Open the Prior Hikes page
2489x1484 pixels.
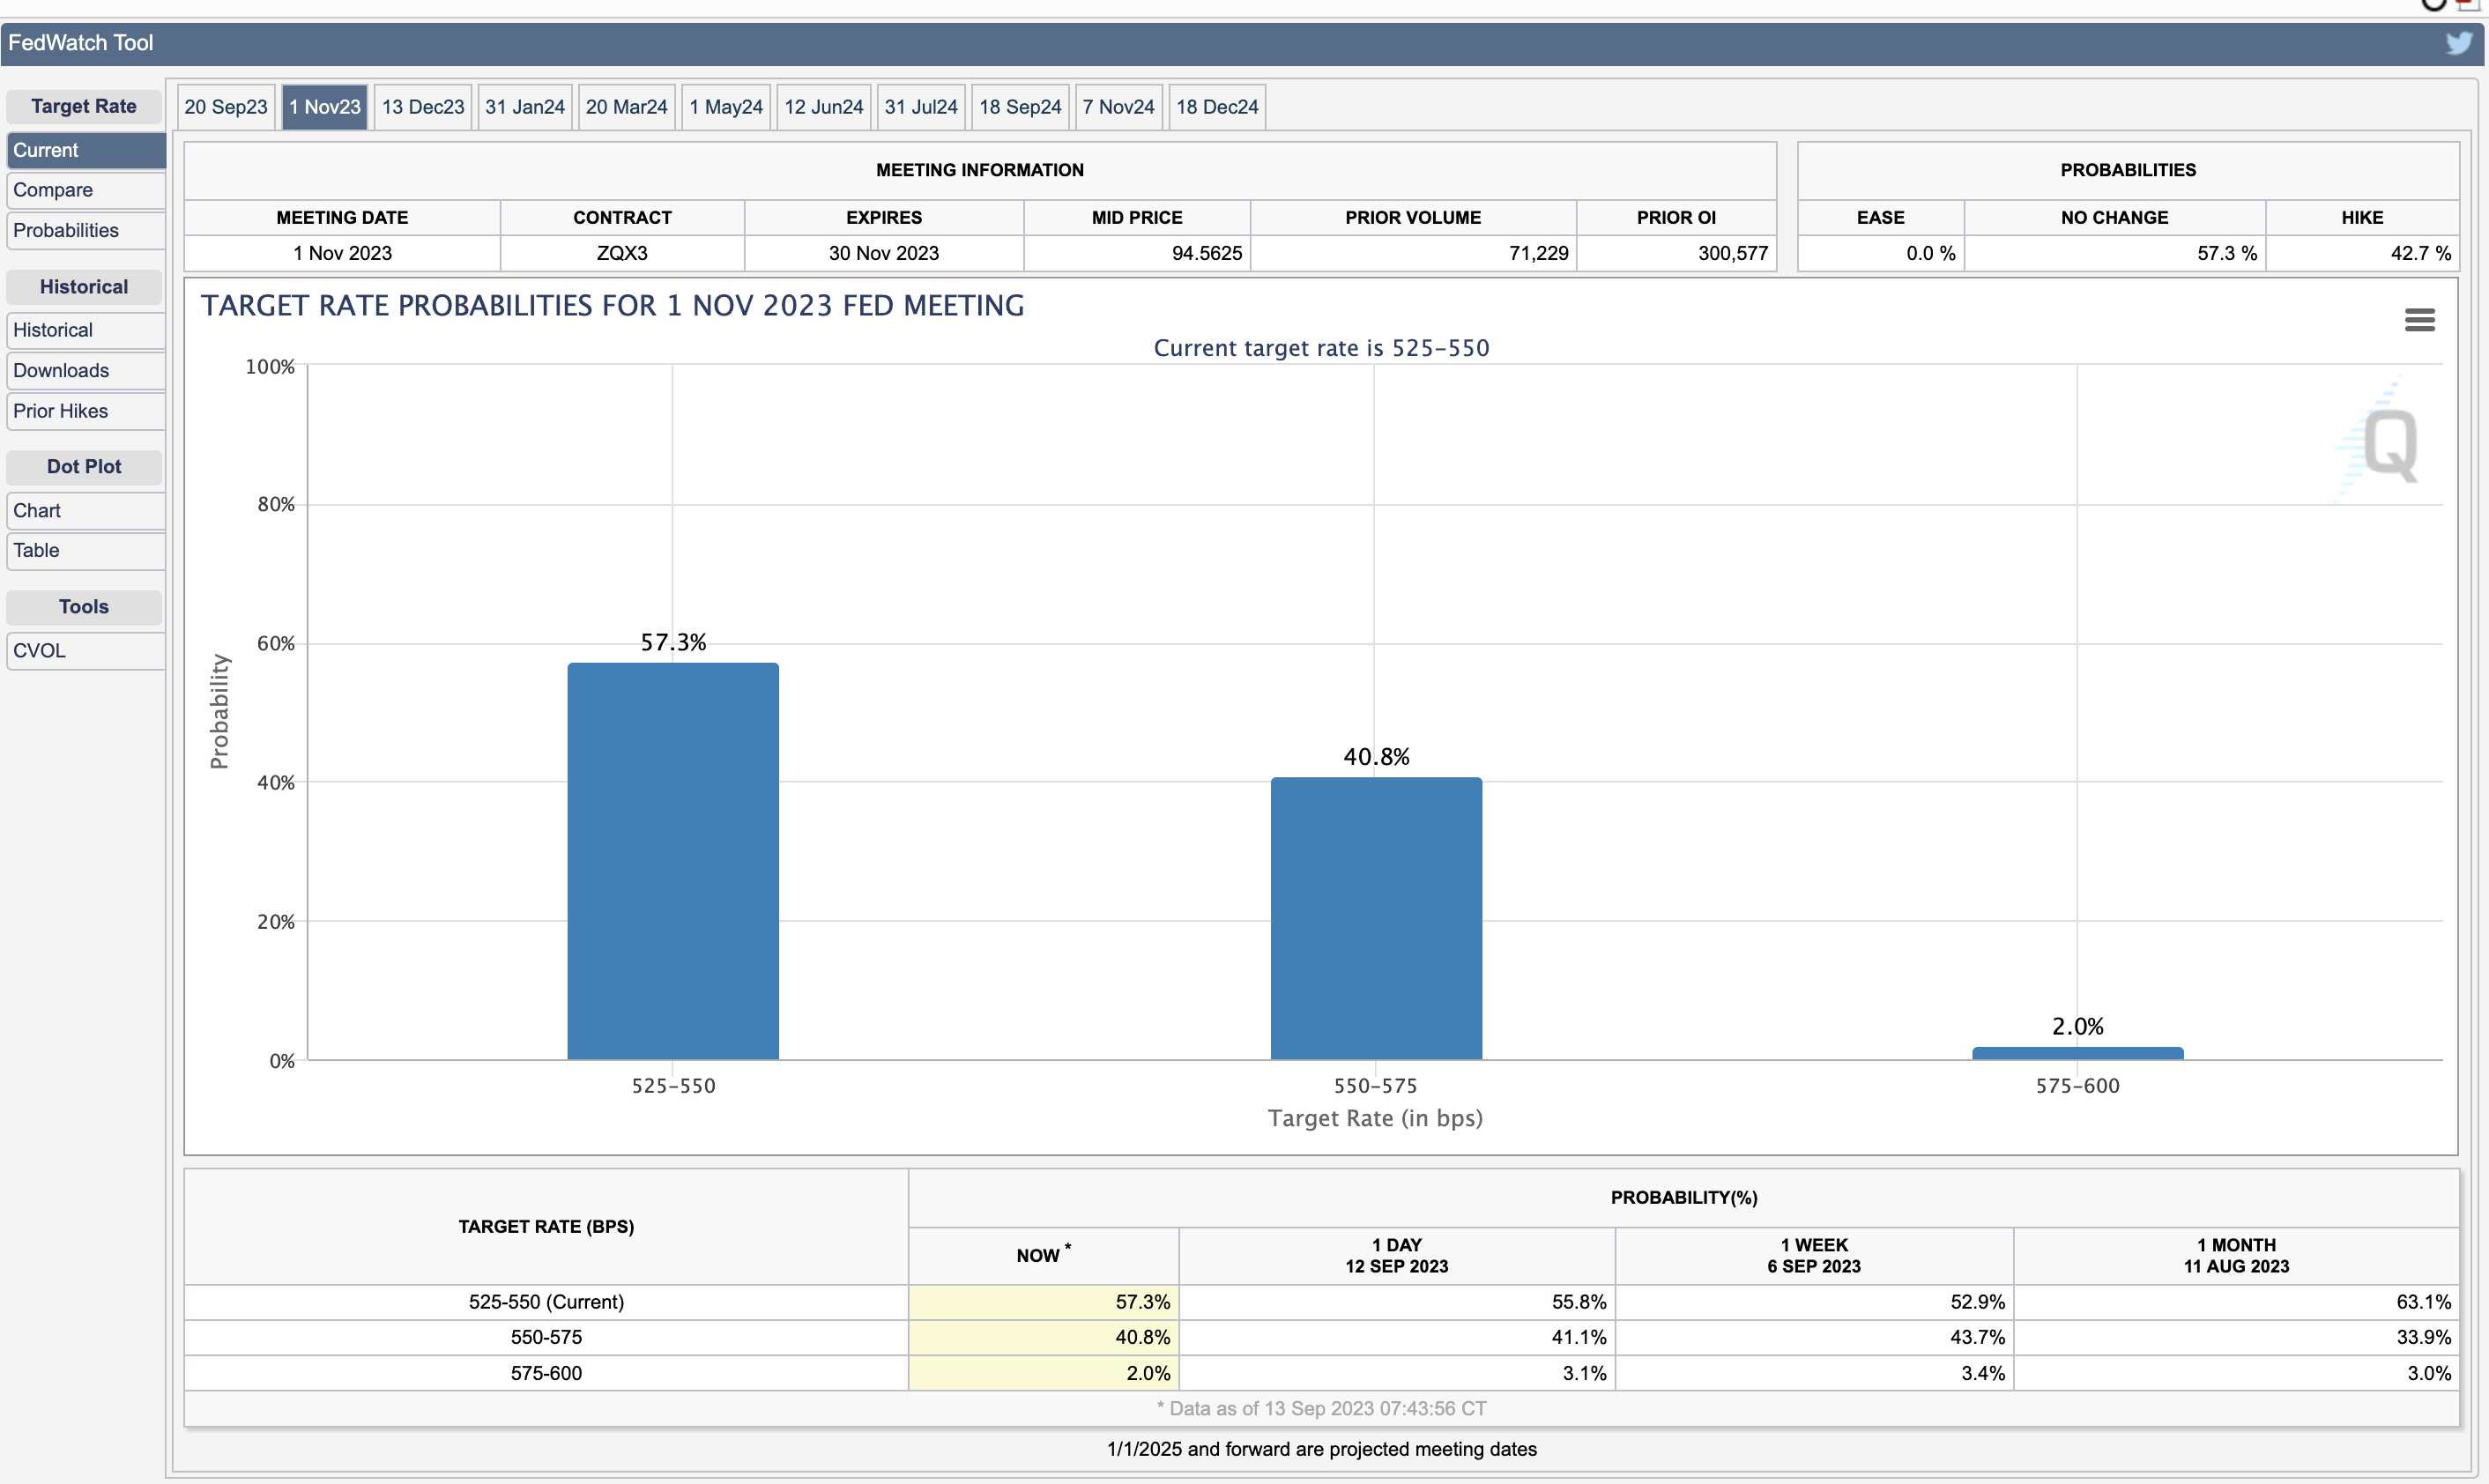pos(85,411)
